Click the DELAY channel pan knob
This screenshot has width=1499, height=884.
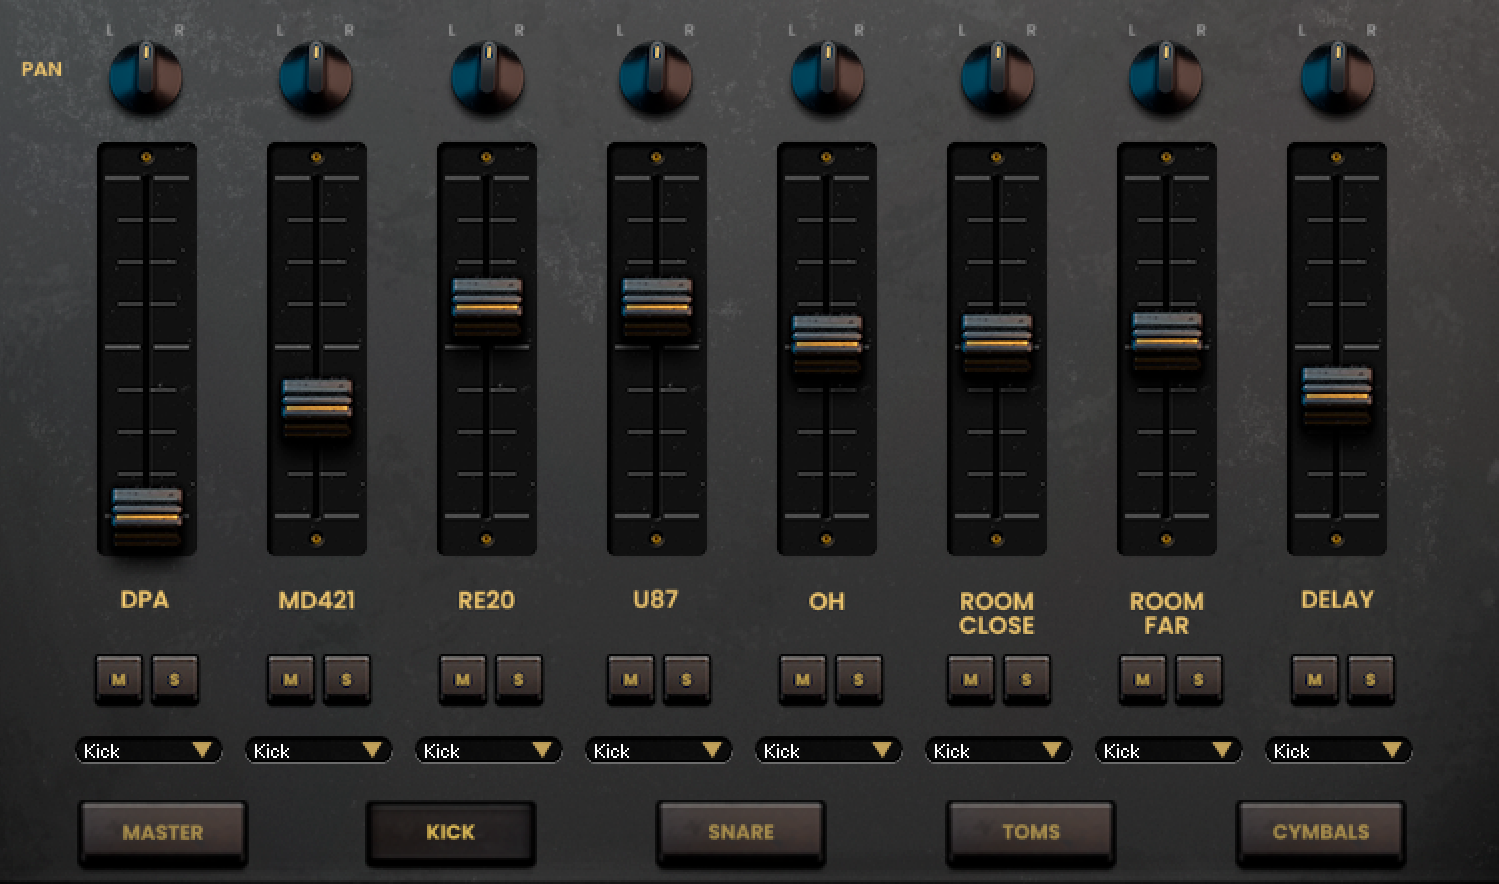coord(1338,77)
